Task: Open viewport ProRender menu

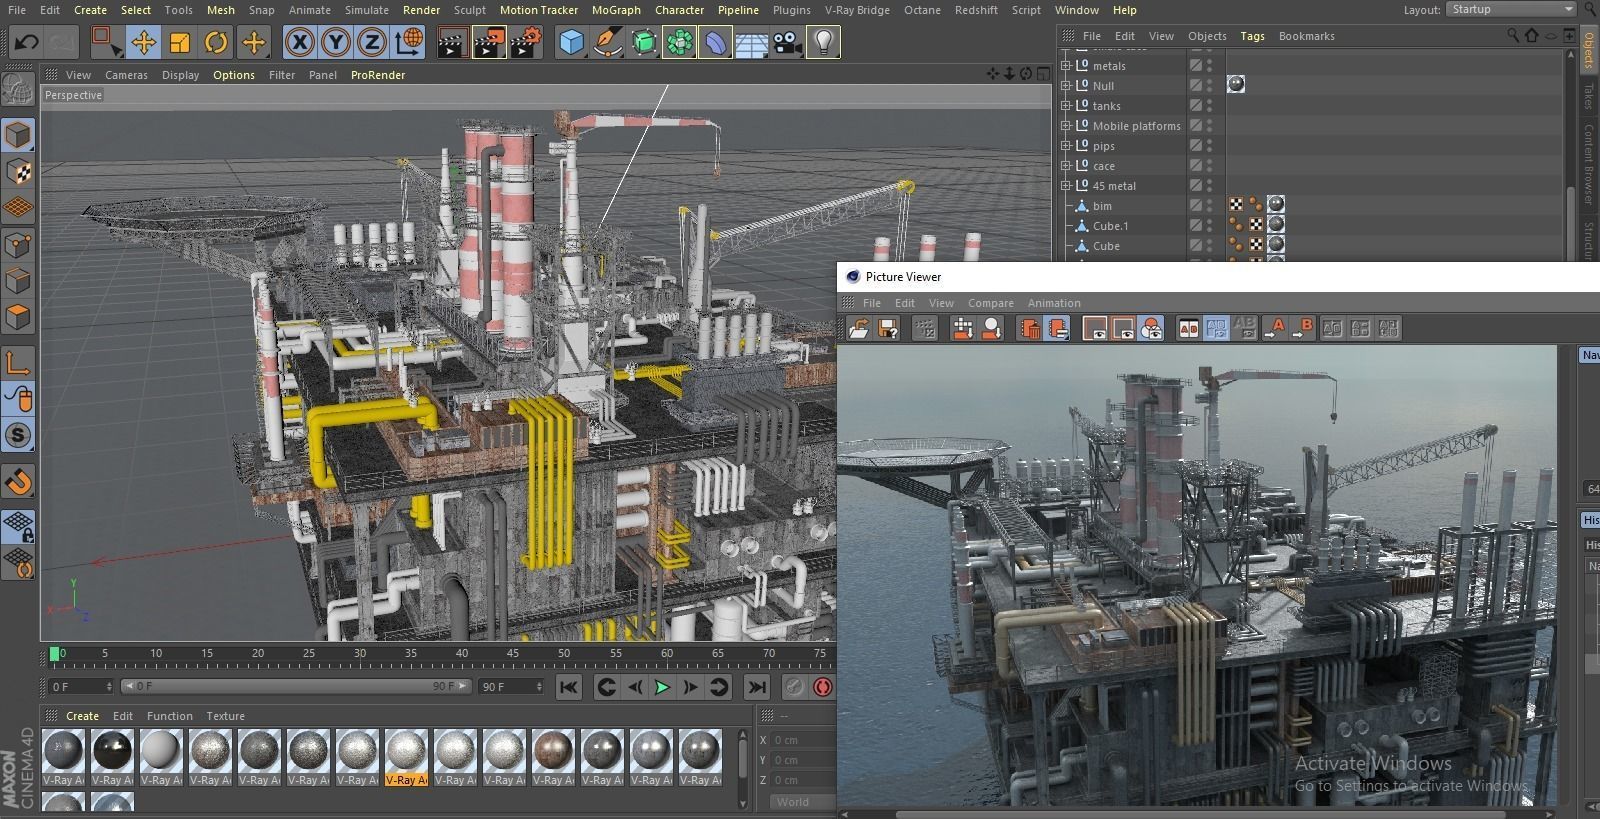Action: point(378,75)
